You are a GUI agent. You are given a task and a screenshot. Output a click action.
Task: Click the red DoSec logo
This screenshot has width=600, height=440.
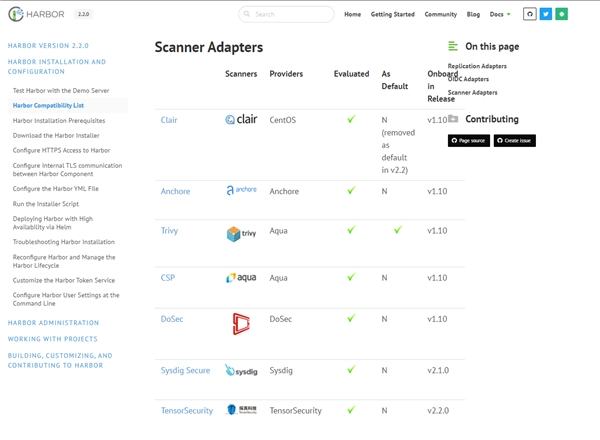(241, 323)
